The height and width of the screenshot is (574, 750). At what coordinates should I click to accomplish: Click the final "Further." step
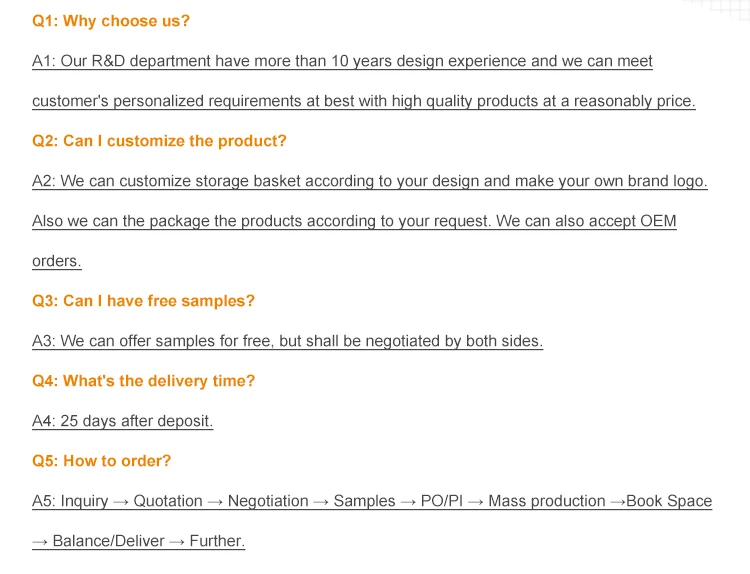tap(217, 541)
